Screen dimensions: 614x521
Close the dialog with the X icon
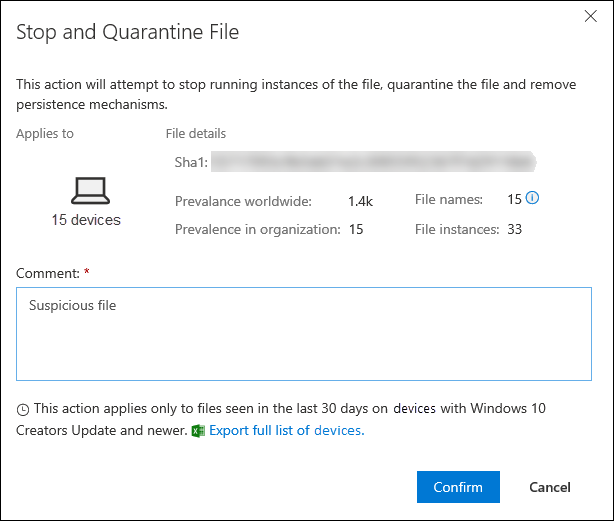tap(591, 16)
